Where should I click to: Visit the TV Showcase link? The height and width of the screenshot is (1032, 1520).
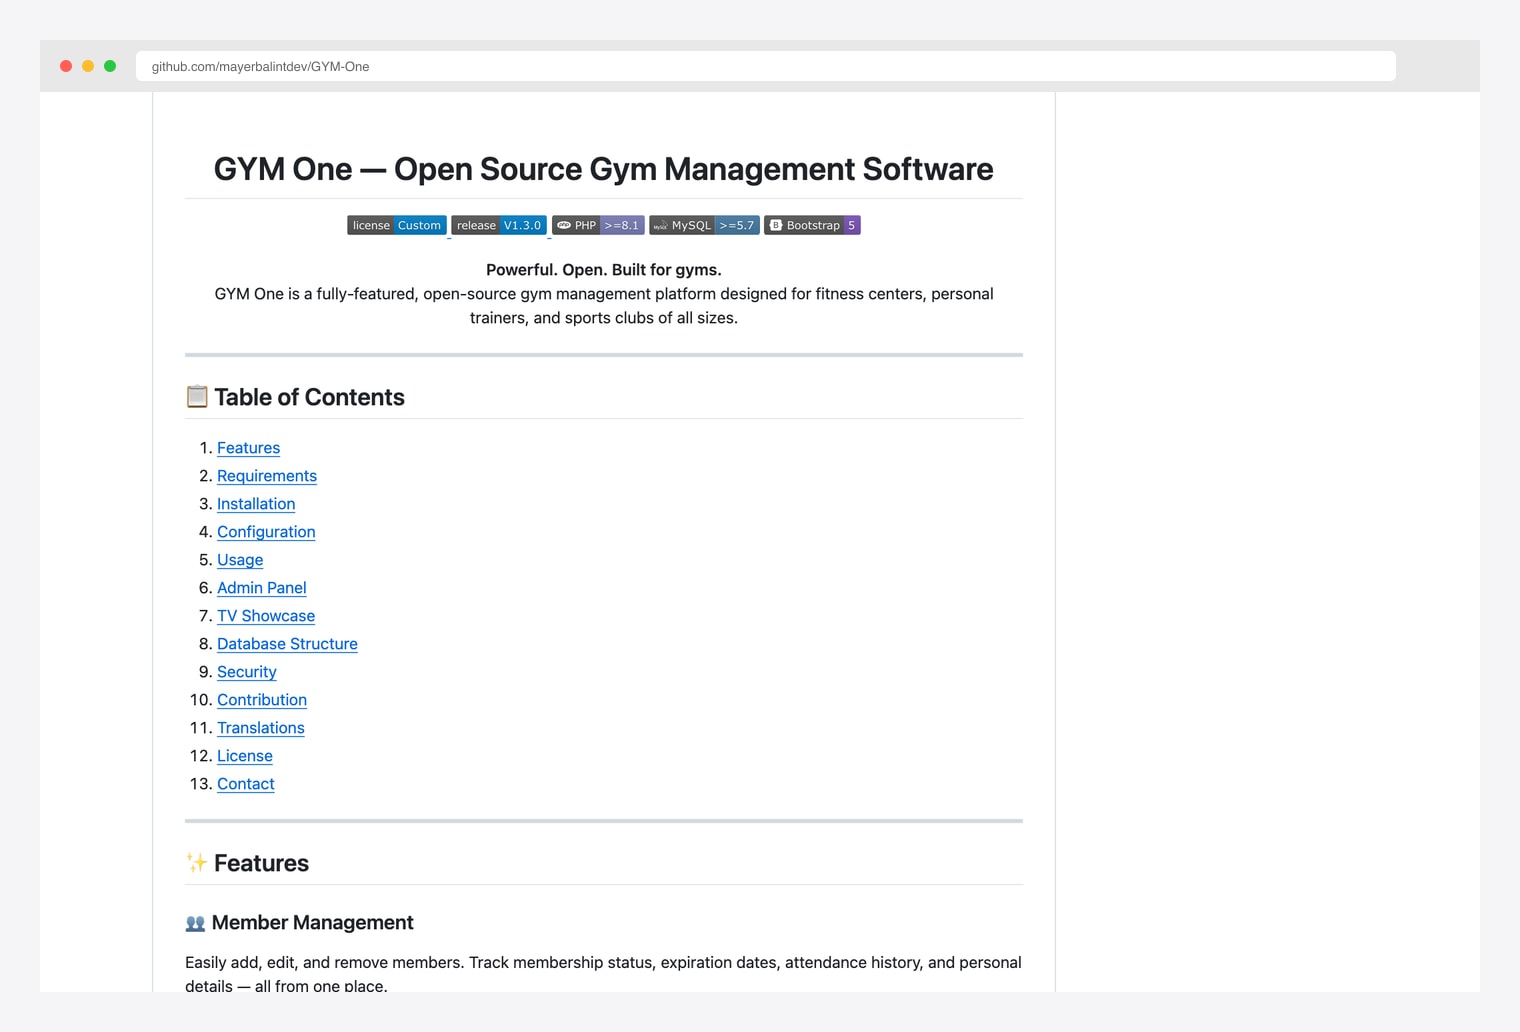tap(266, 616)
